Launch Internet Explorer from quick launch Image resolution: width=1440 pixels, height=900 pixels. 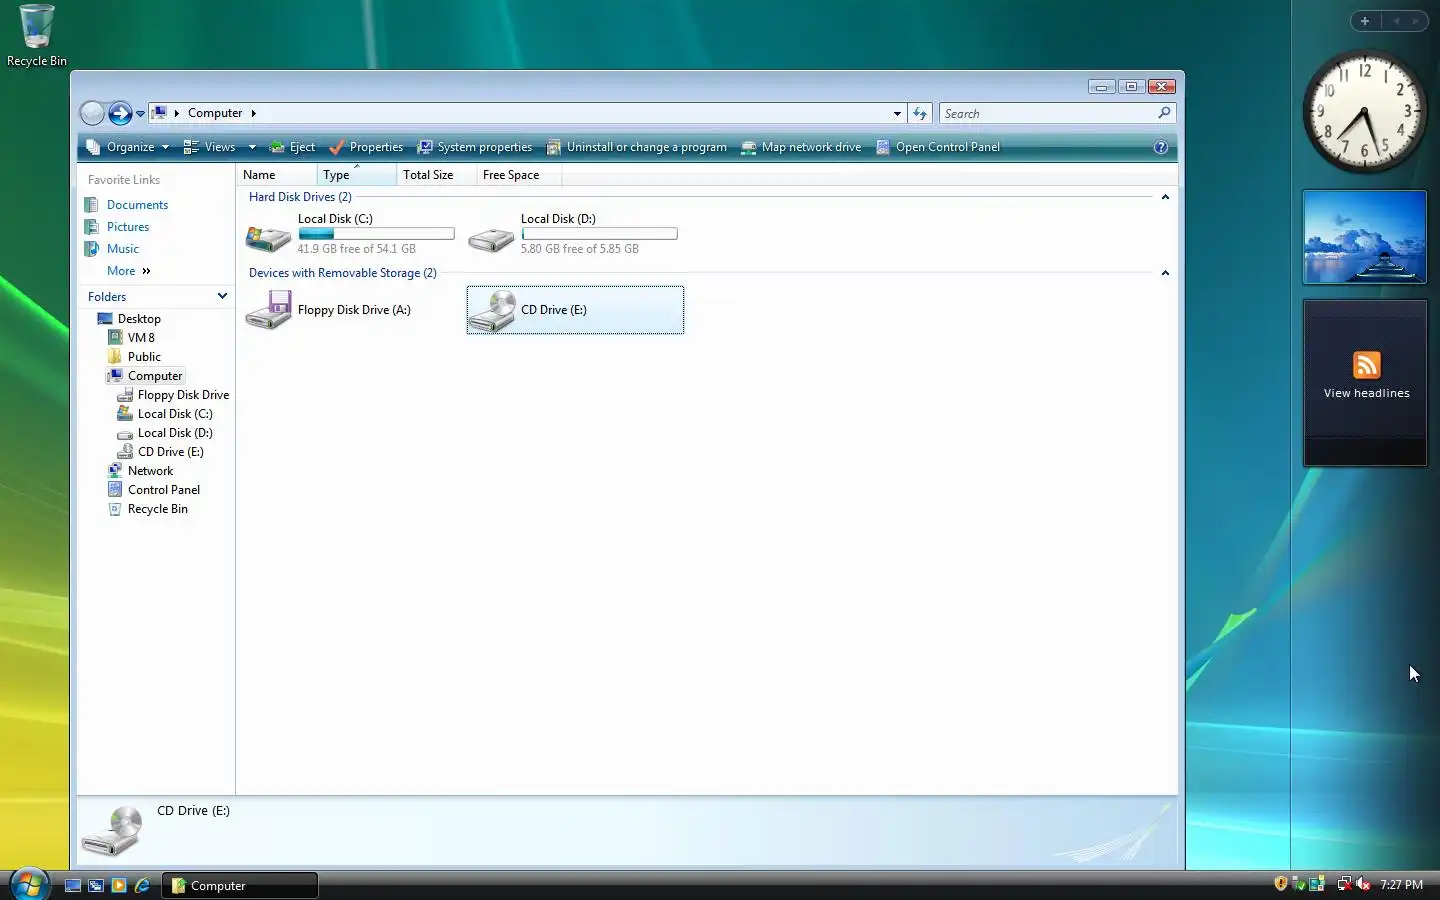(x=142, y=885)
